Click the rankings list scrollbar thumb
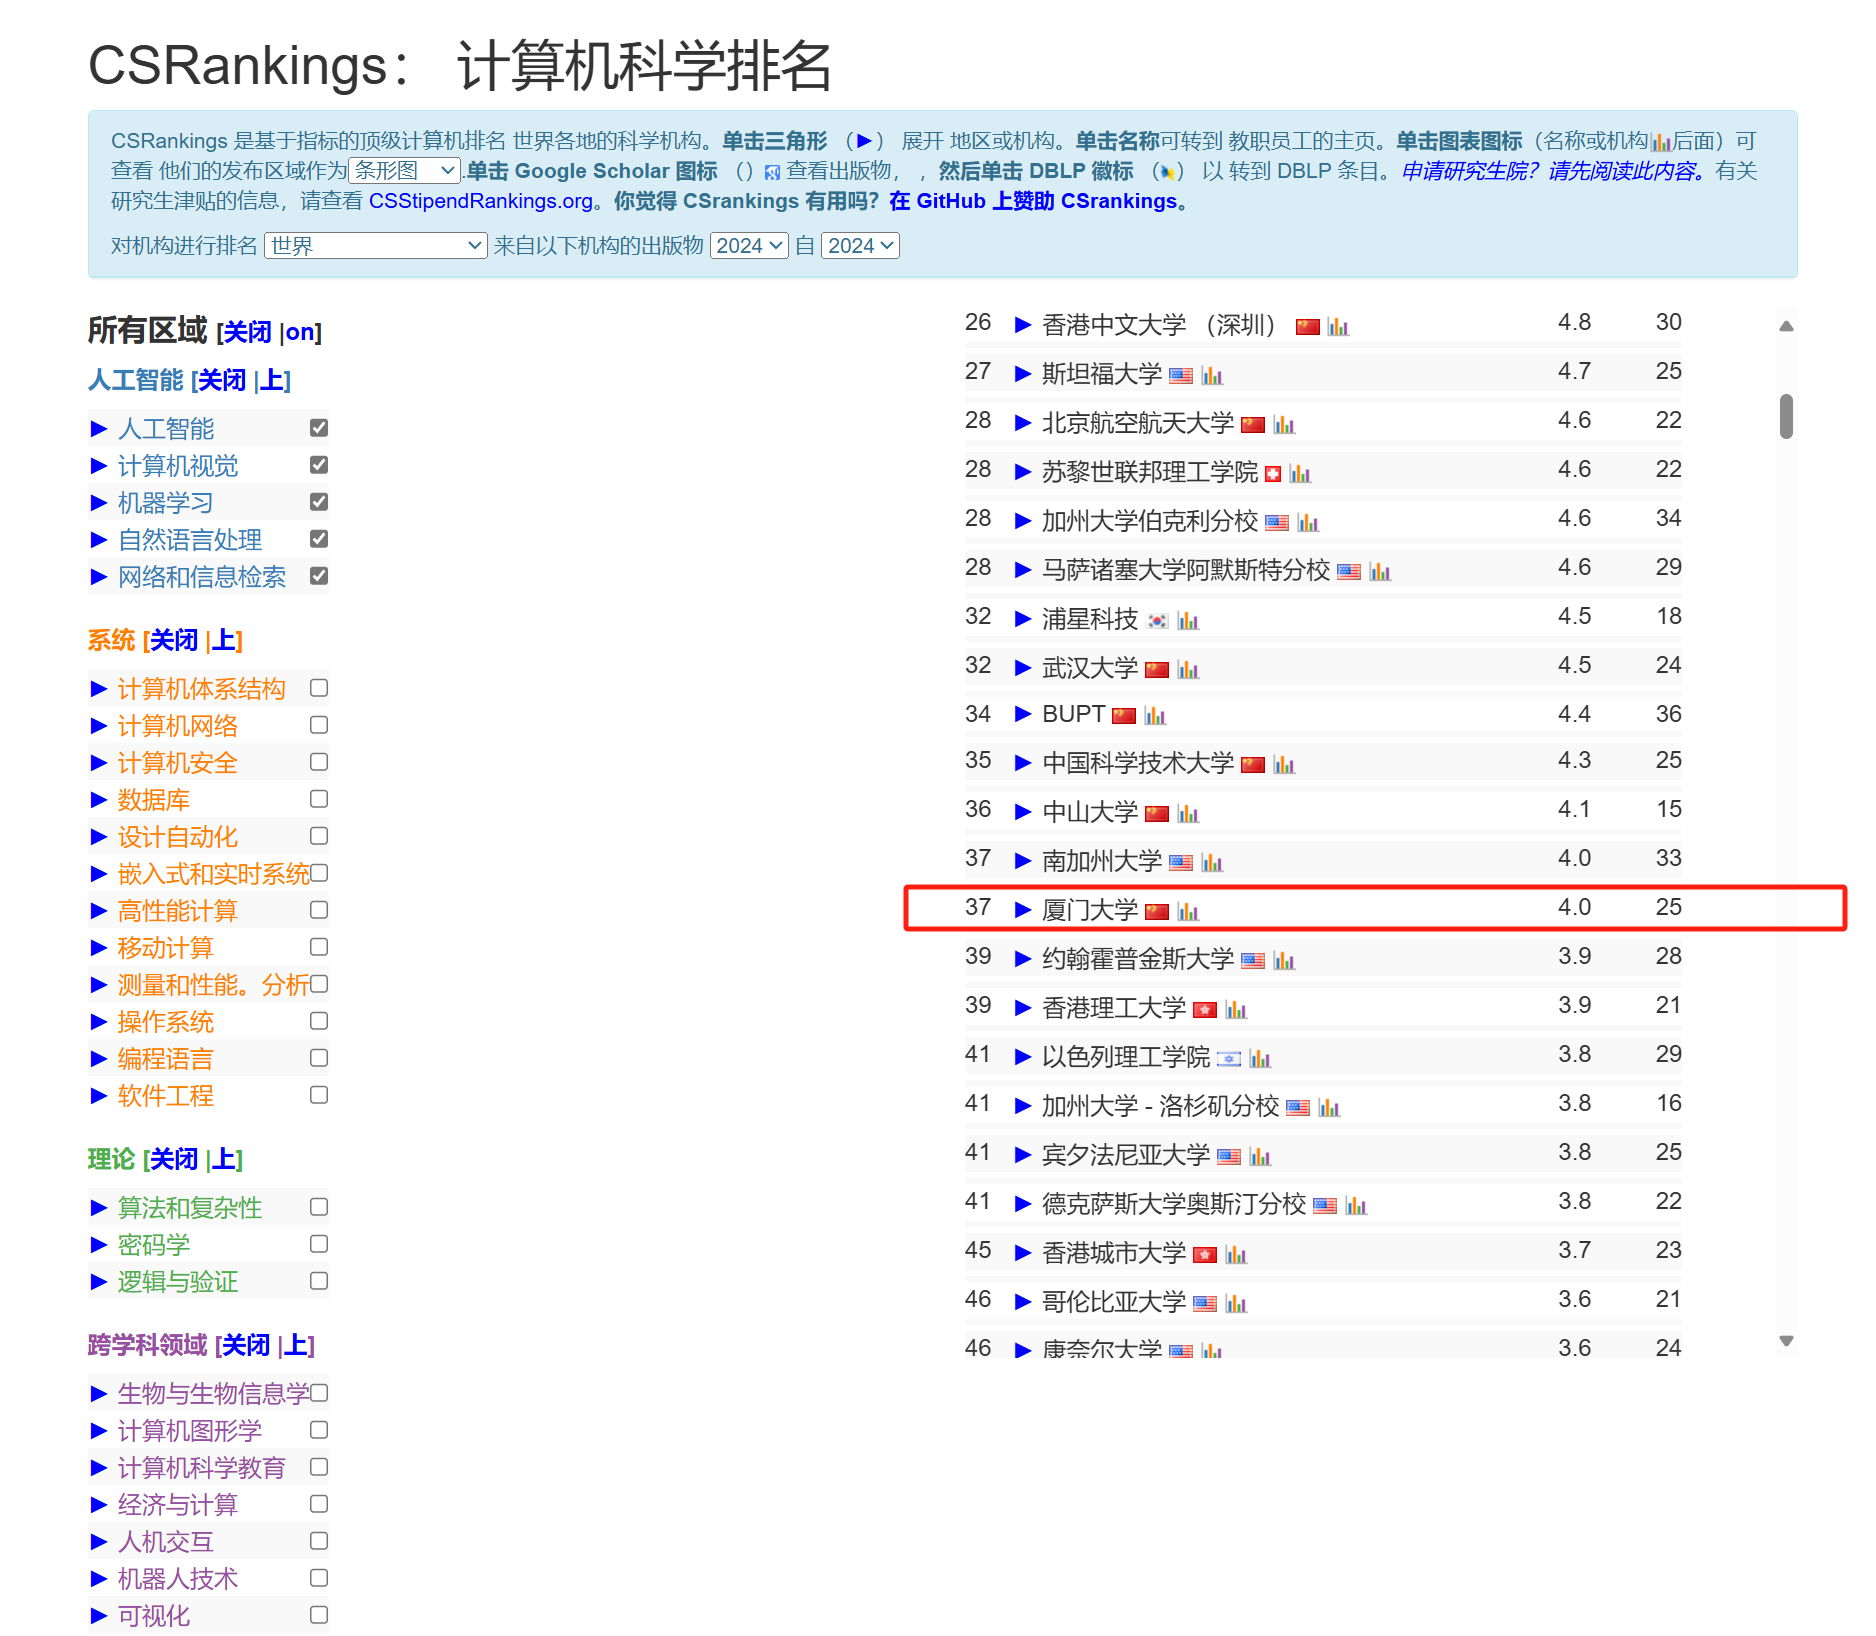 (x=1786, y=416)
